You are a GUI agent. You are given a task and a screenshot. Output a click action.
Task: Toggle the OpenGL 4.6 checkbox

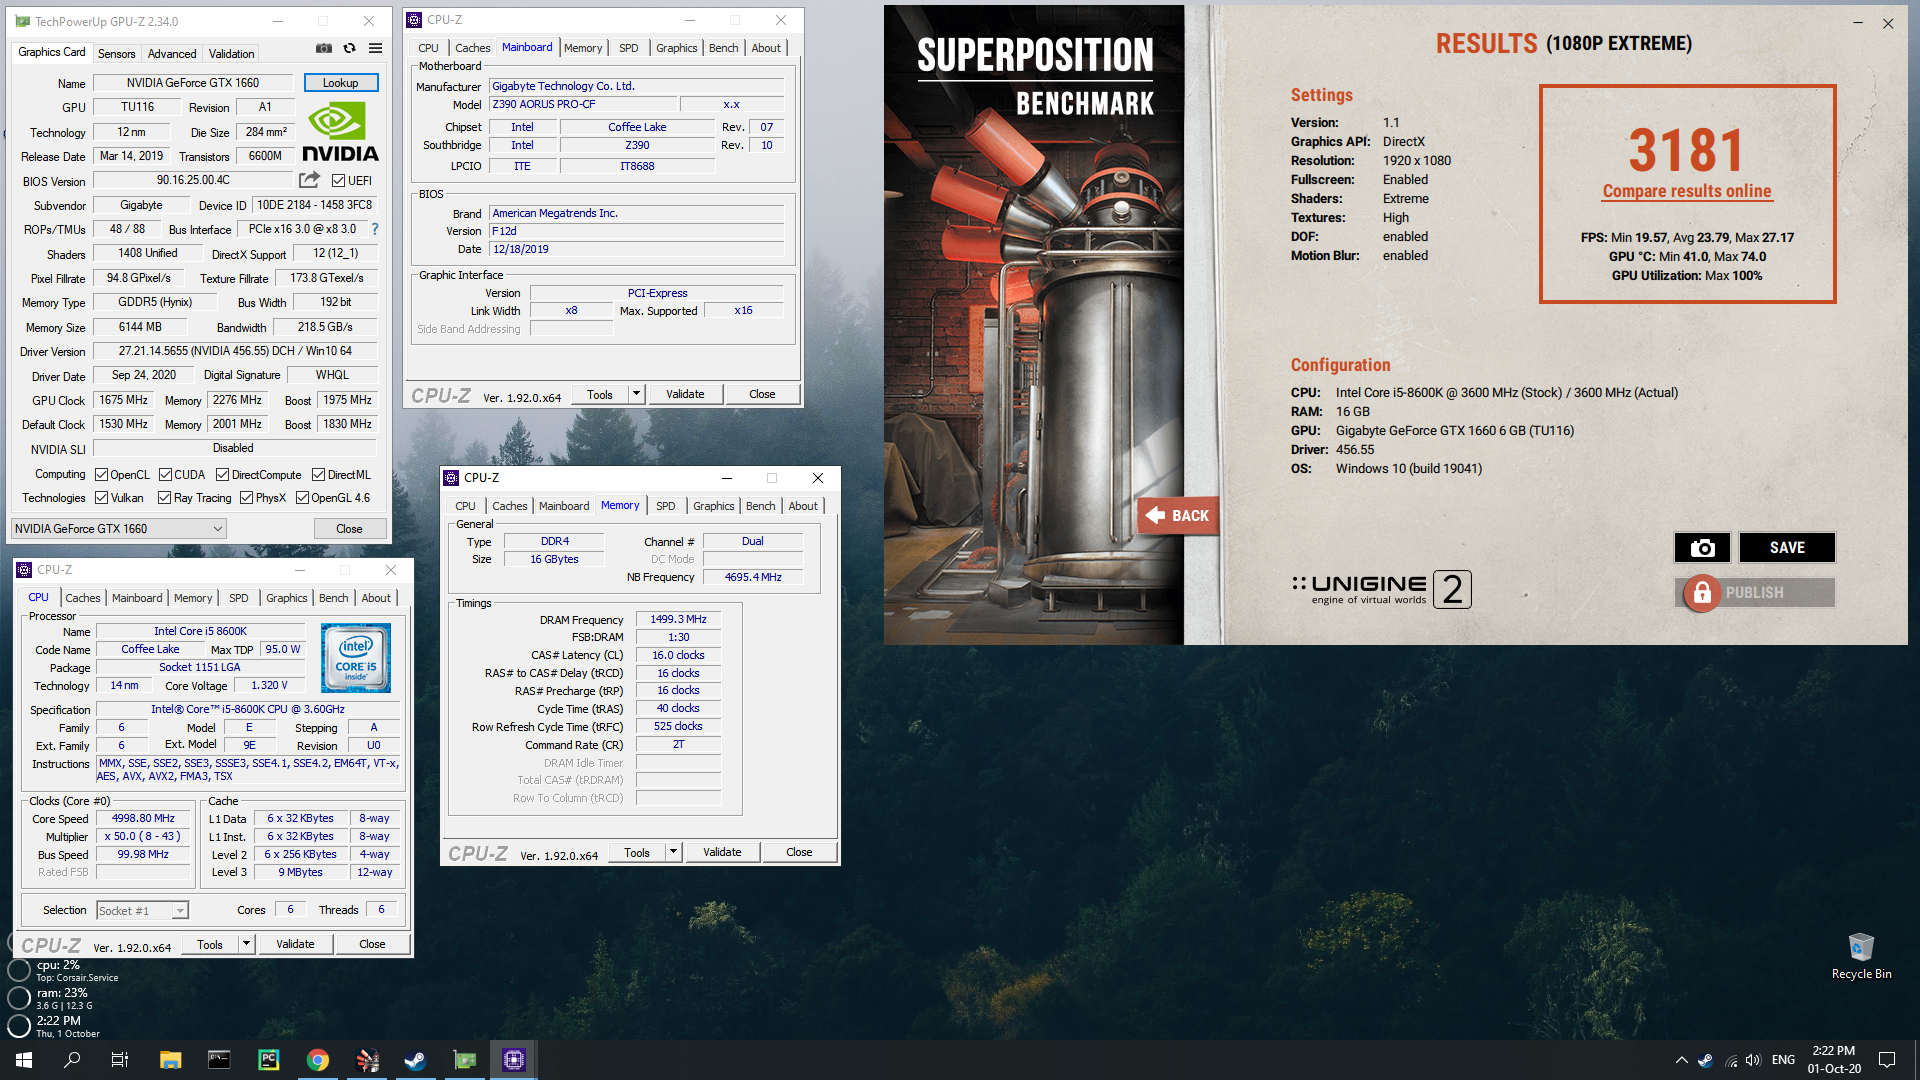coord(302,498)
